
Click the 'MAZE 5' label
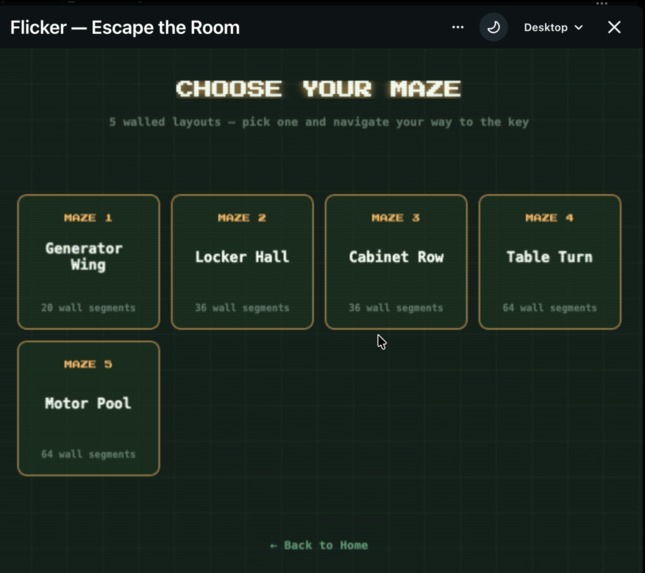88,364
